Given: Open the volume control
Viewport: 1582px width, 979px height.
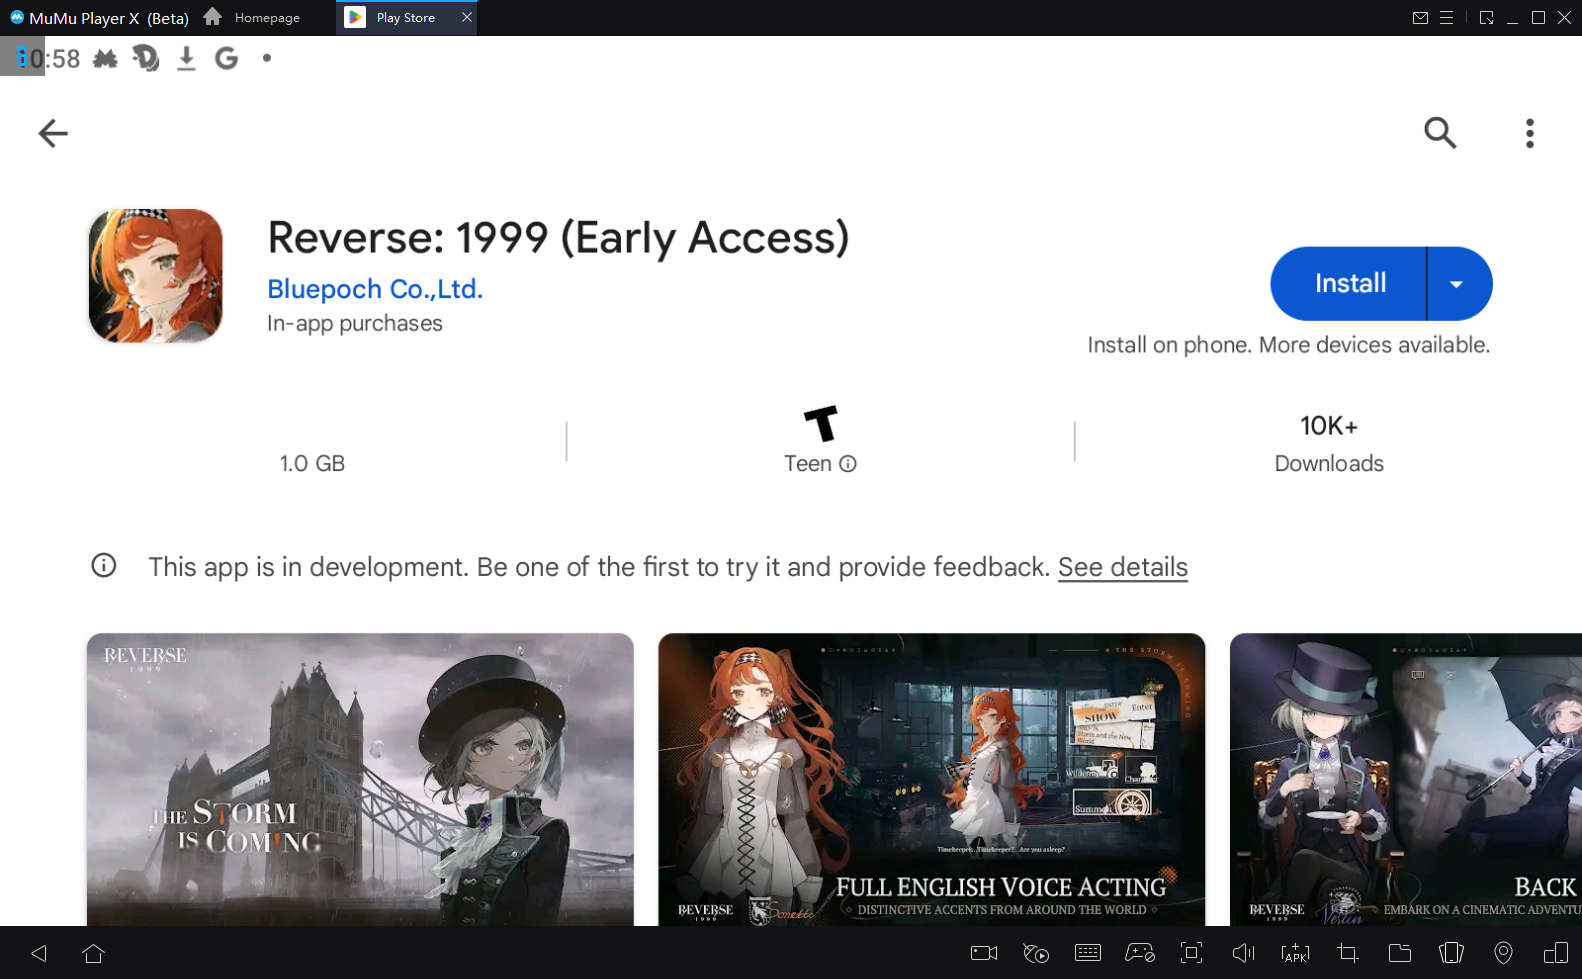Looking at the screenshot, I should (1243, 953).
